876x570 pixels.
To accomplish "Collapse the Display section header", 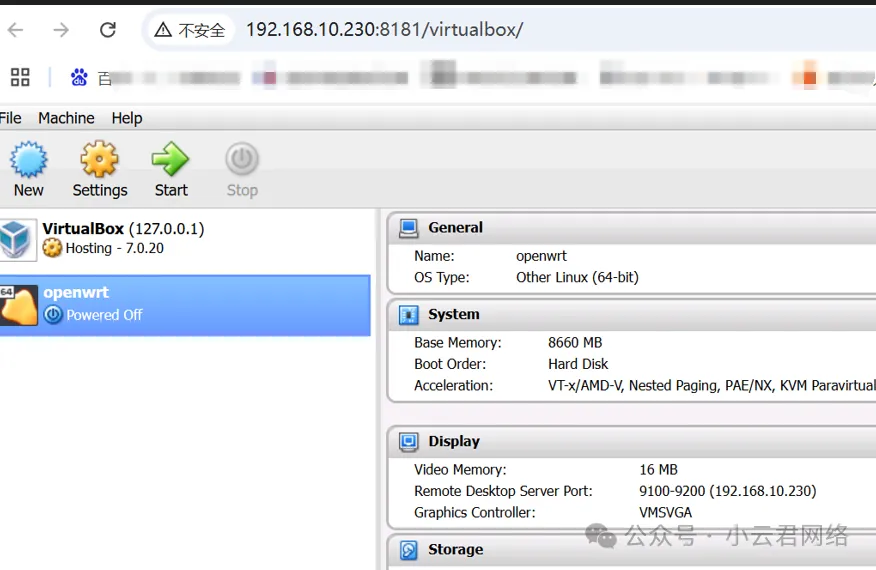I will coord(454,441).
